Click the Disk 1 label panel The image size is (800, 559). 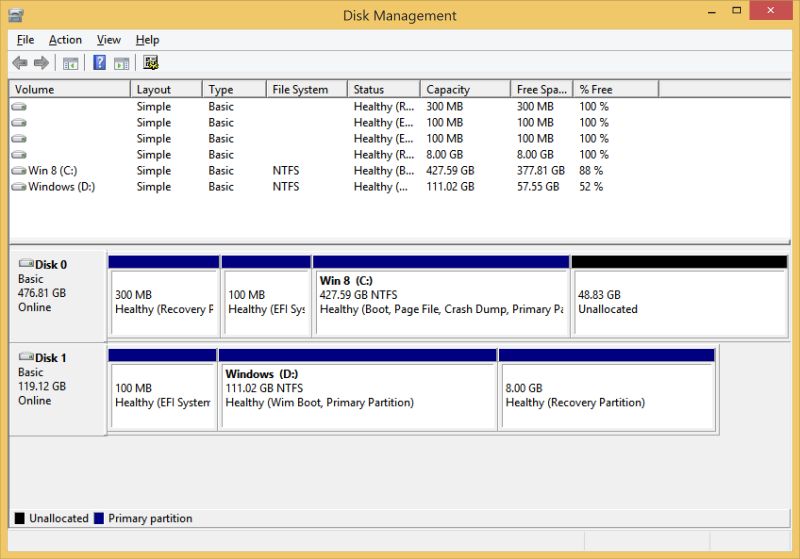(58, 389)
